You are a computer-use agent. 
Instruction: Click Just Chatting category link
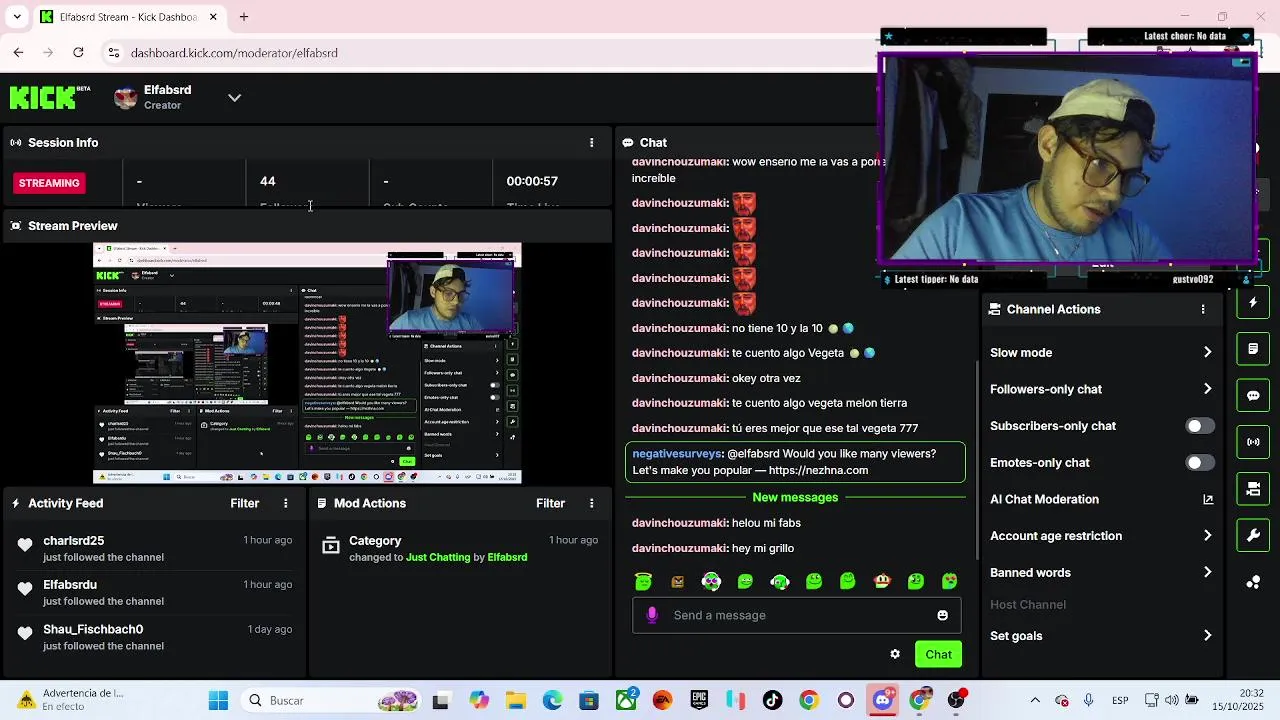coord(438,557)
